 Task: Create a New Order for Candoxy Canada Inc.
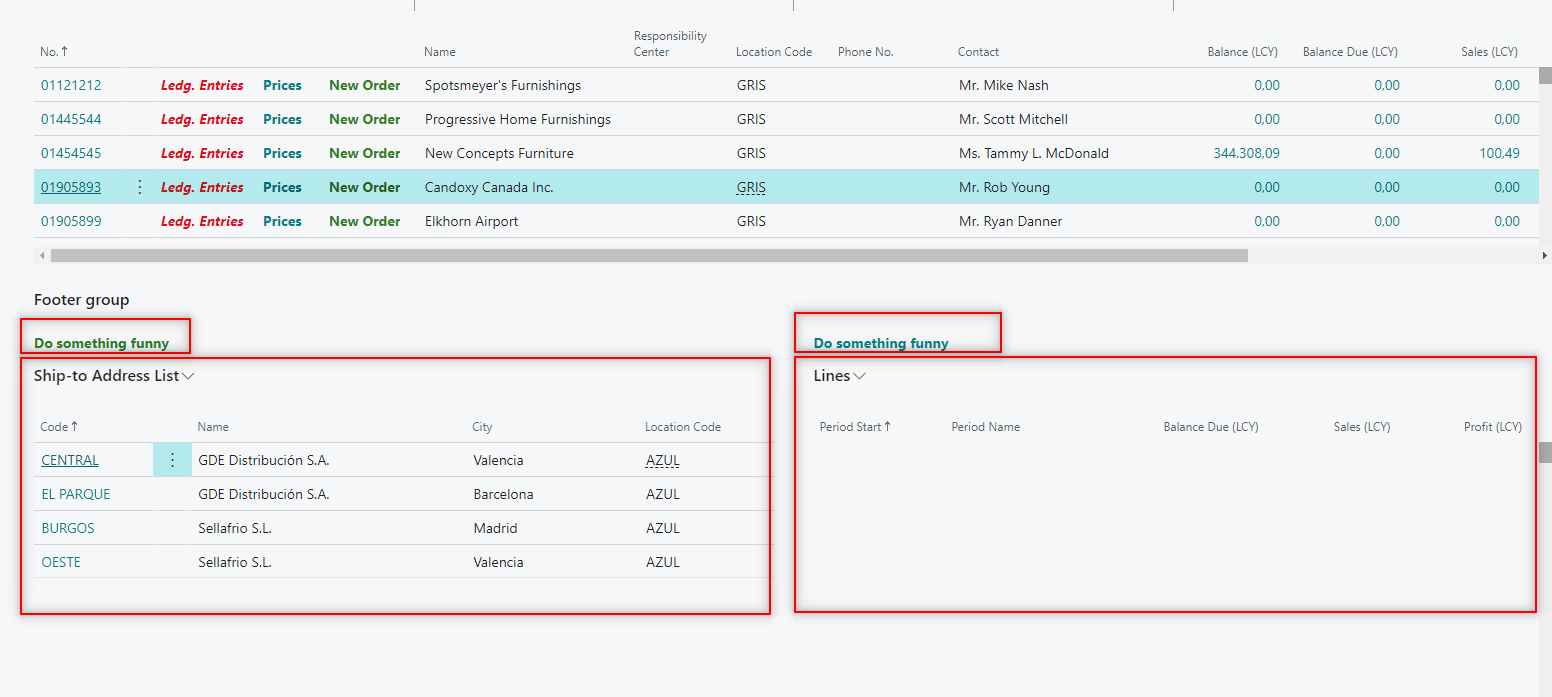(364, 186)
